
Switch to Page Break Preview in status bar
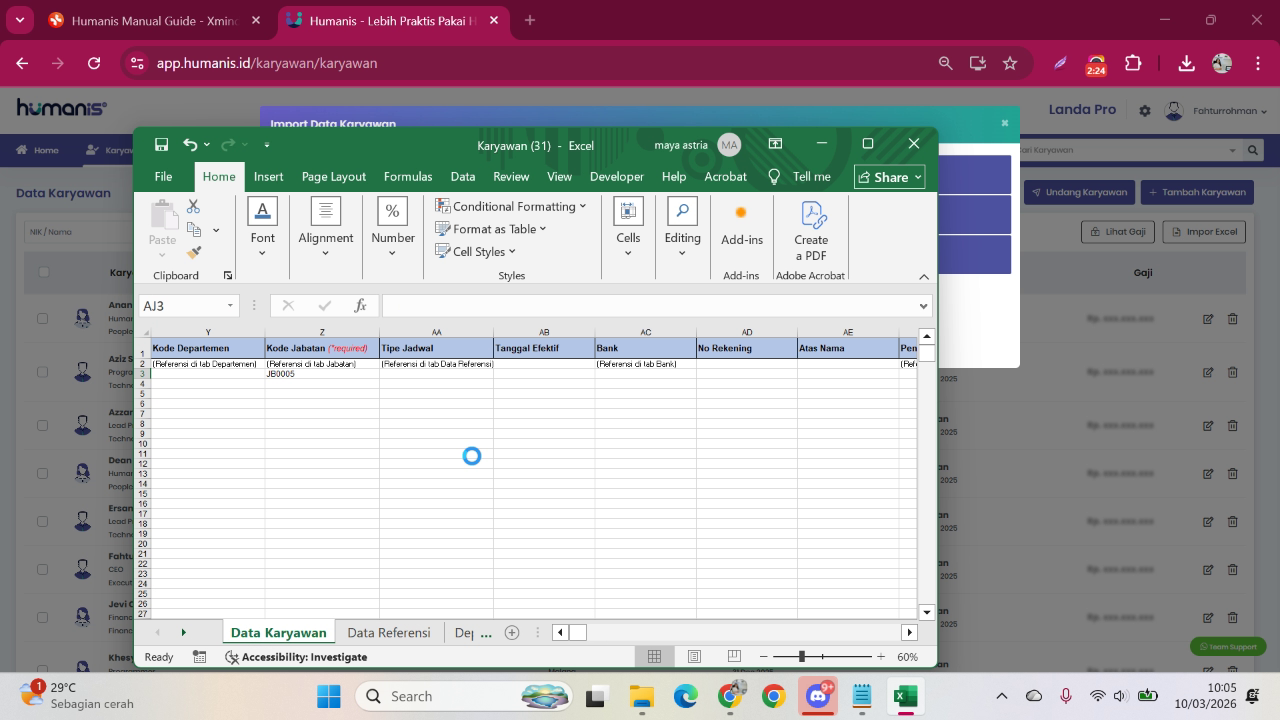click(x=734, y=656)
